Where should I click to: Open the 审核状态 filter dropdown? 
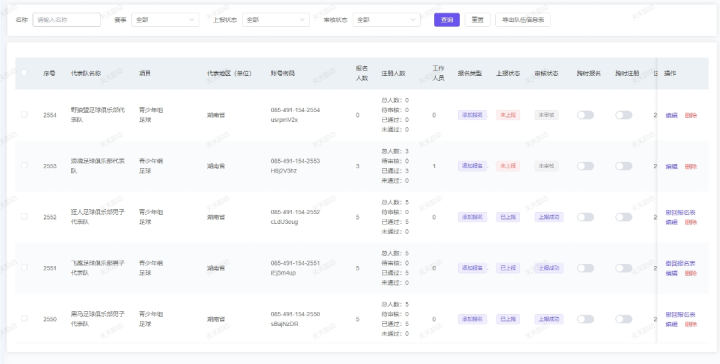[x=387, y=20]
